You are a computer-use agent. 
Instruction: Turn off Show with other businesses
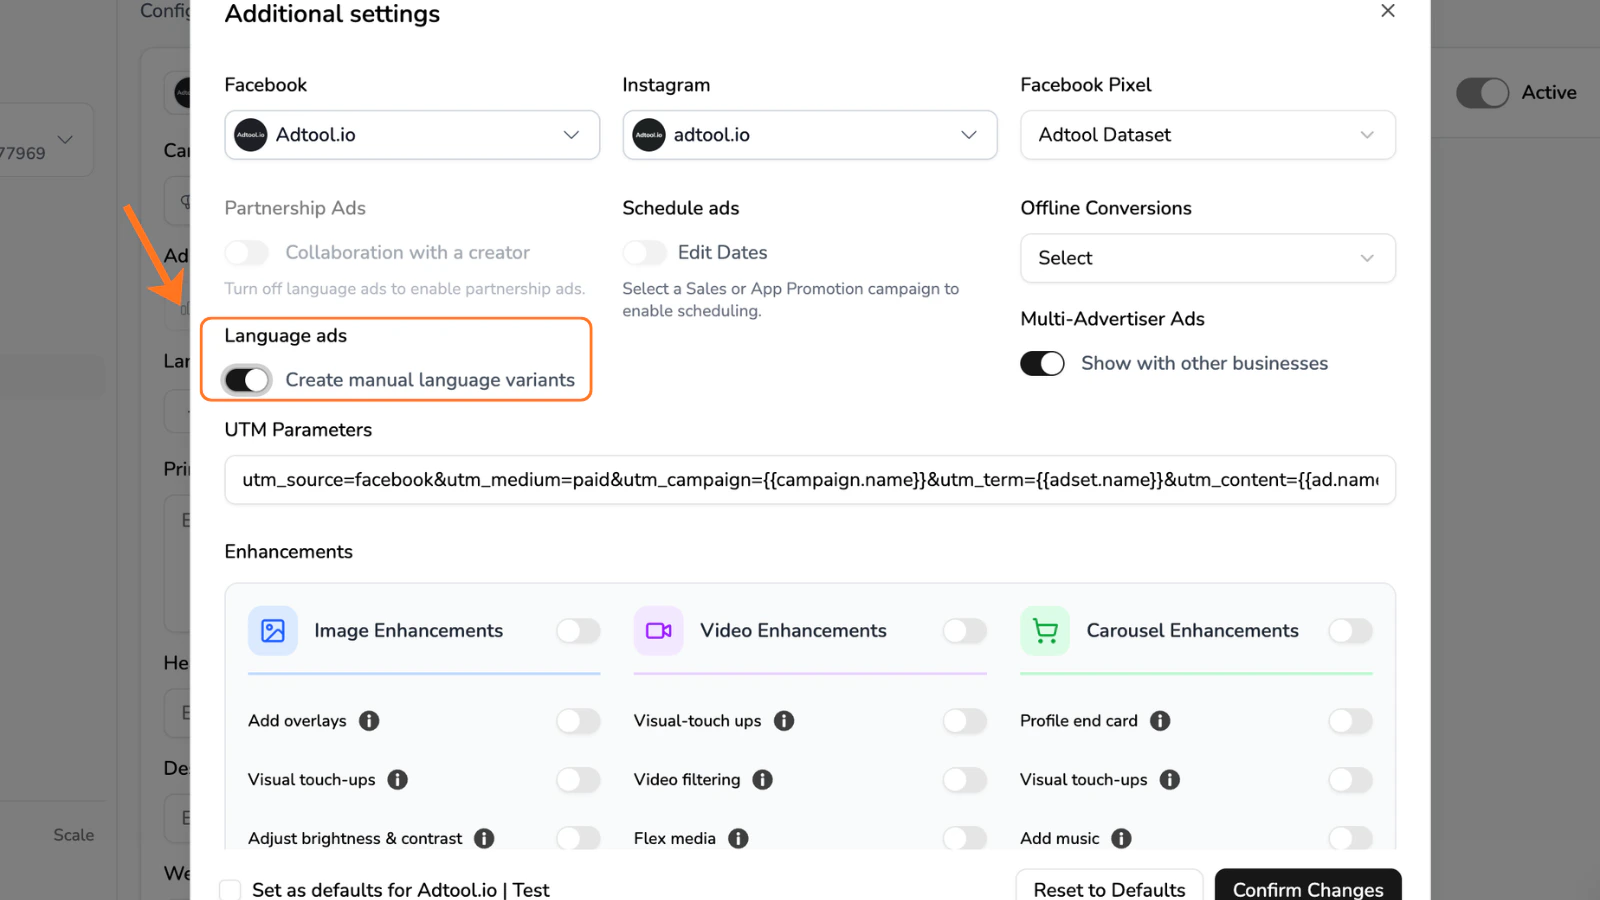(1042, 363)
